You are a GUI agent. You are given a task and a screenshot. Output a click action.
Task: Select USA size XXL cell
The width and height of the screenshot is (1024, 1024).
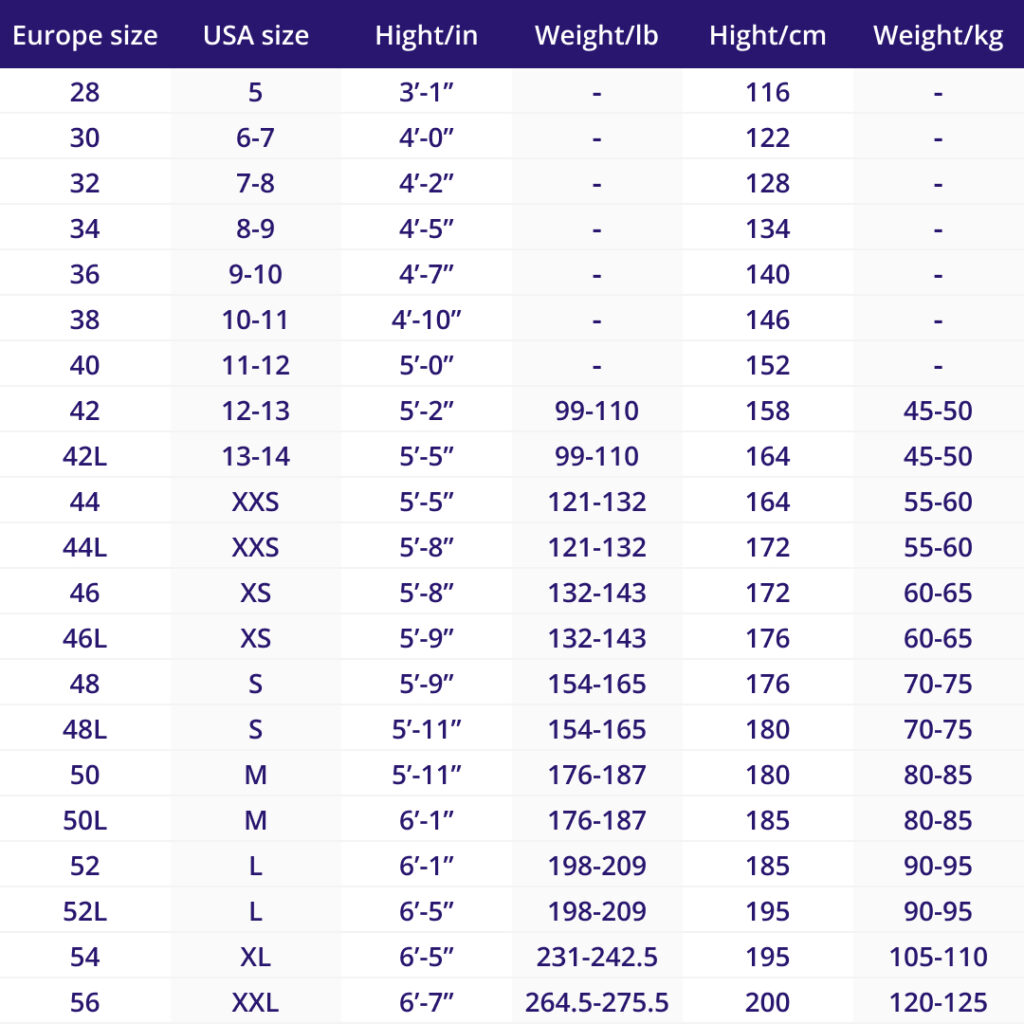[x=255, y=1002]
